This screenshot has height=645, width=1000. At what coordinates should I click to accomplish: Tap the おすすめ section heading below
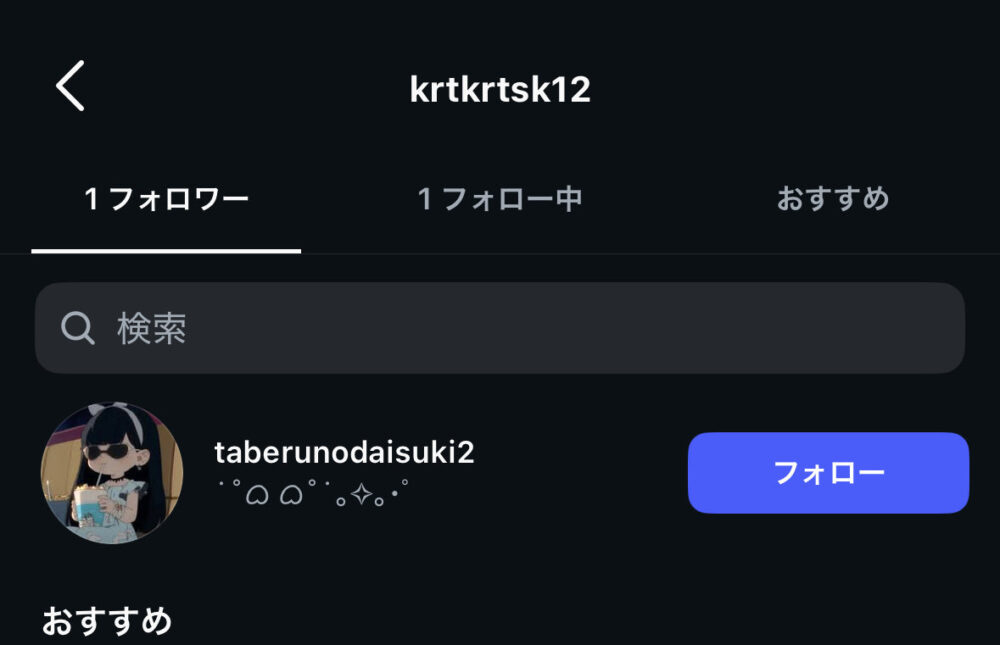pyautogui.click(x=107, y=621)
